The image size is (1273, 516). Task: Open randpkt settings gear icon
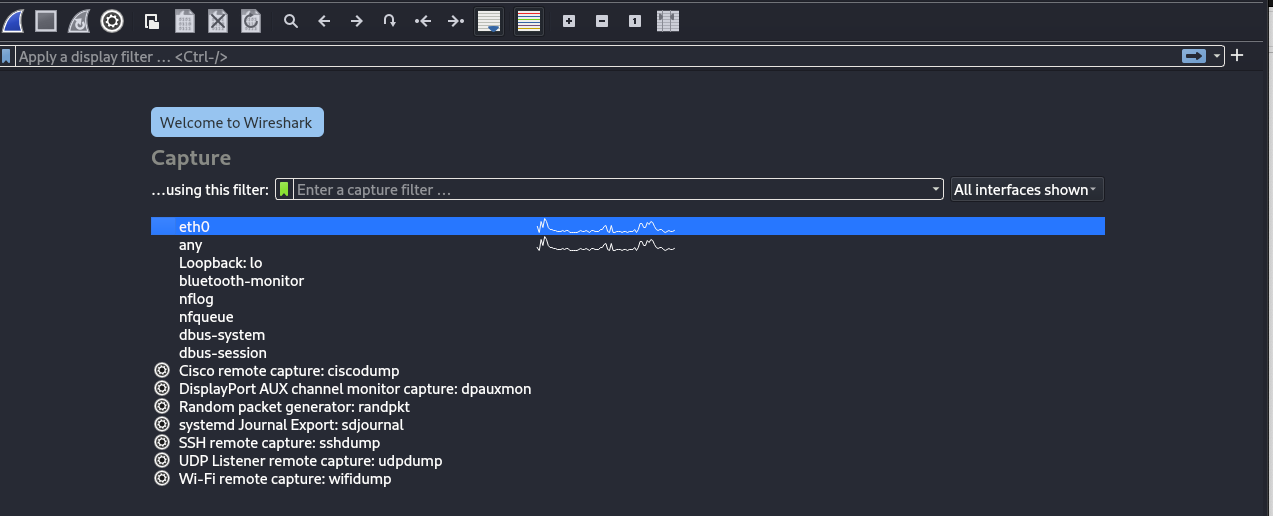pyautogui.click(x=162, y=407)
